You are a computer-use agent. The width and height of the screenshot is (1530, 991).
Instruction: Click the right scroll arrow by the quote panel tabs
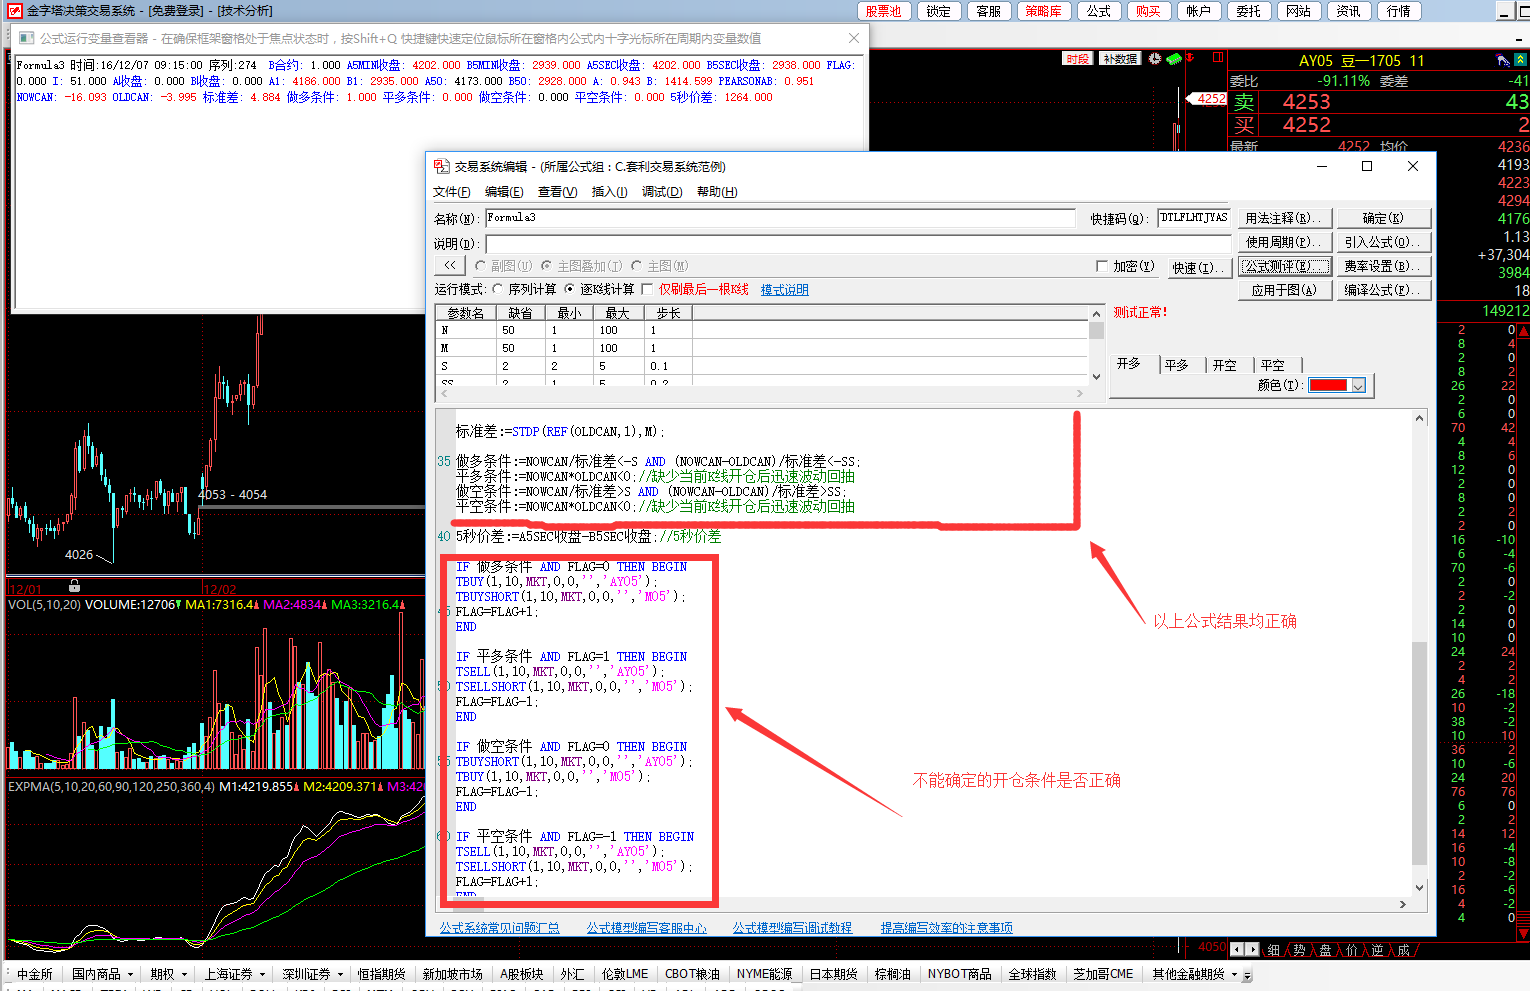coord(1252,949)
